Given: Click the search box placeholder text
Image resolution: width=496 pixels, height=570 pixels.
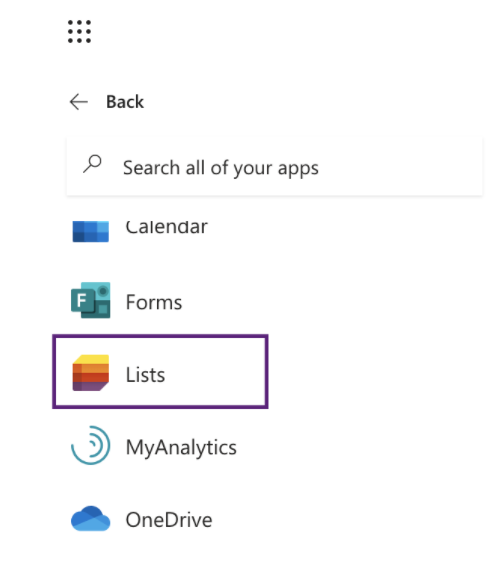Looking at the screenshot, I should click(221, 168).
